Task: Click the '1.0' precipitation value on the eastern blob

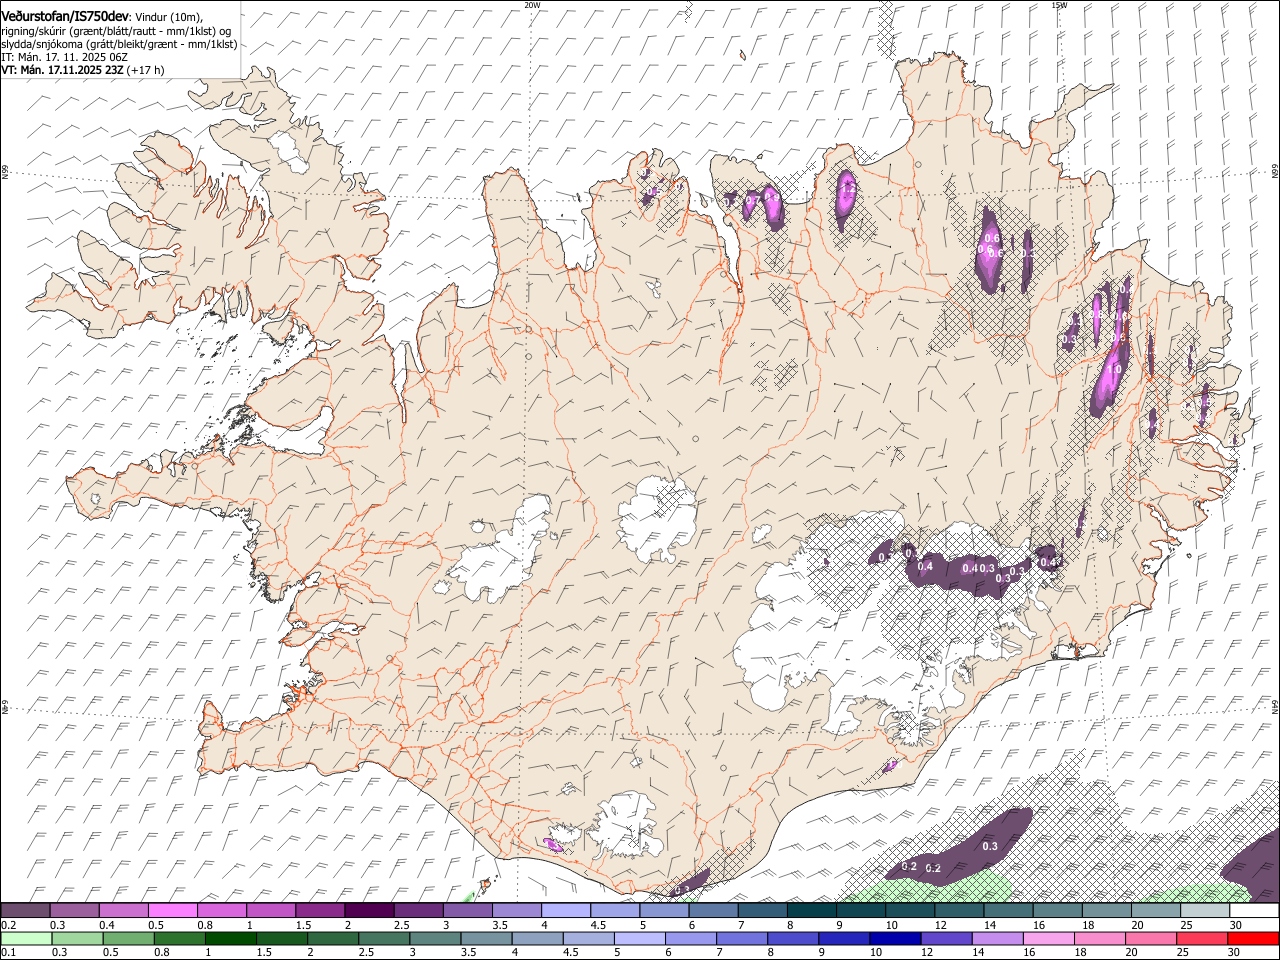Action: 1115,369
